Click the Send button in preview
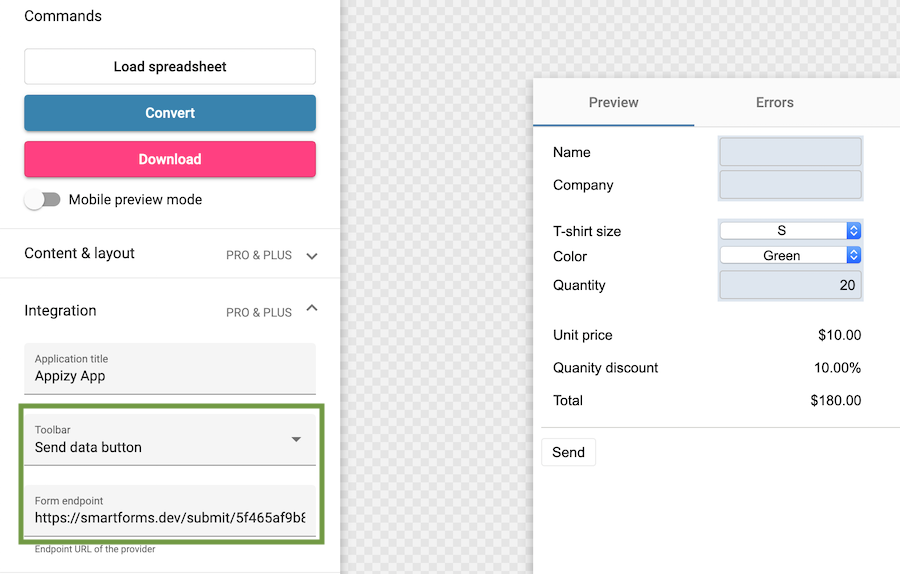The image size is (900, 574). point(568,452)
